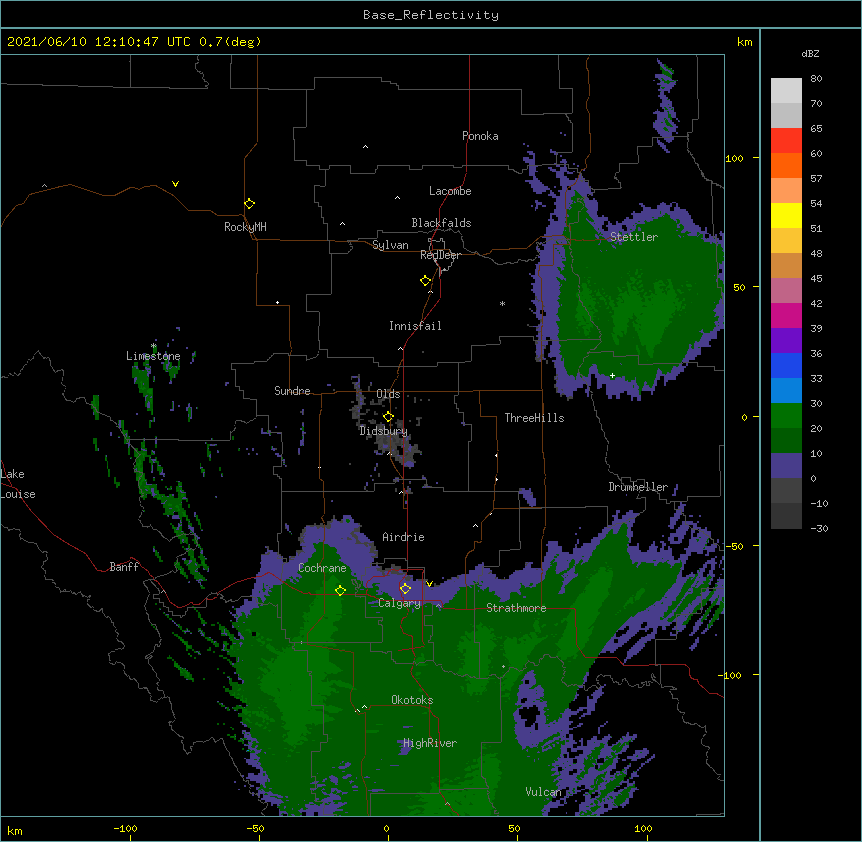Click the Airdrie city label

click(x=404, y=537)
